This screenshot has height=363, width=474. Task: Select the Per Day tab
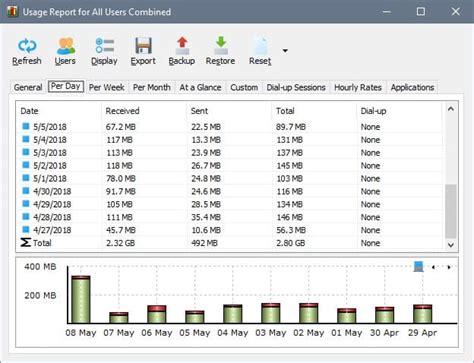tap(66, 86)
